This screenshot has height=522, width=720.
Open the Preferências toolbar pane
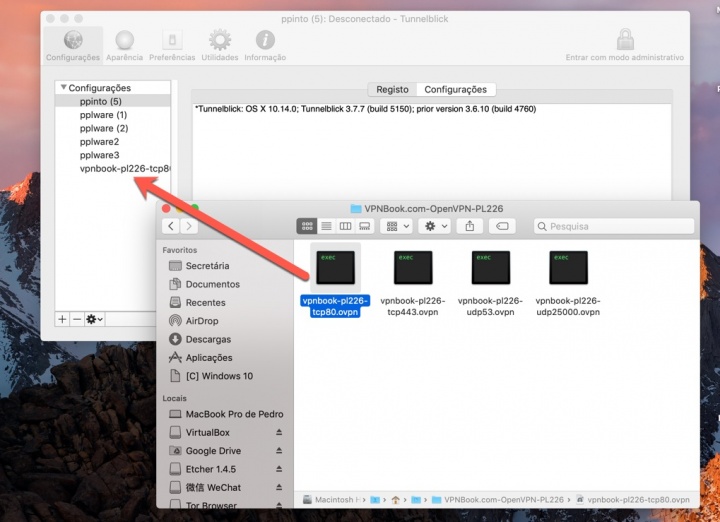click(172, 44)
